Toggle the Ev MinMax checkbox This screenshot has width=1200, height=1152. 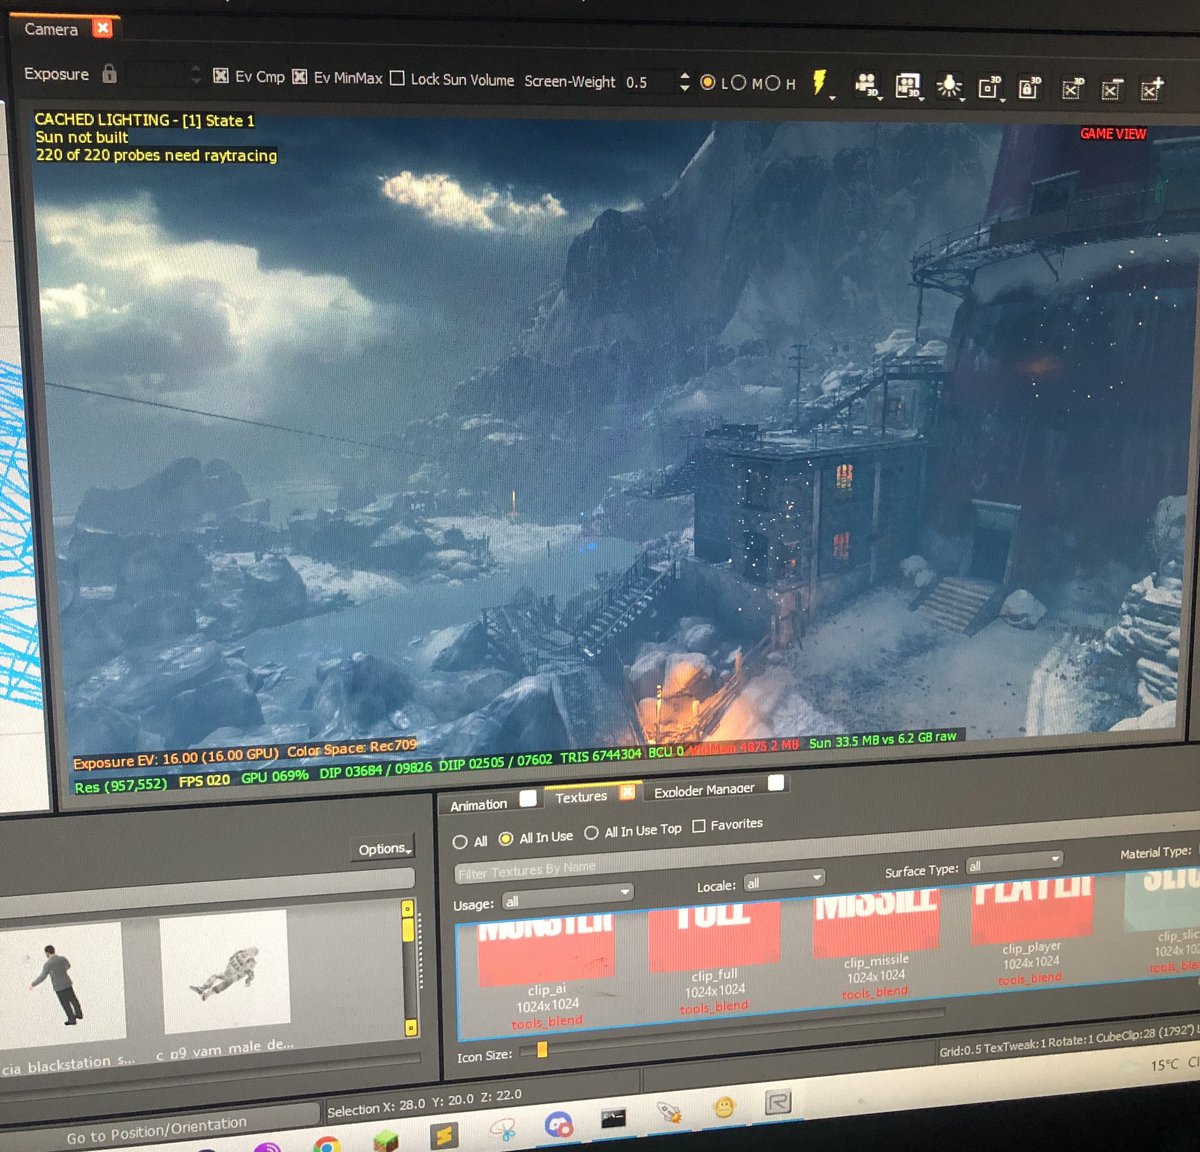299,77
